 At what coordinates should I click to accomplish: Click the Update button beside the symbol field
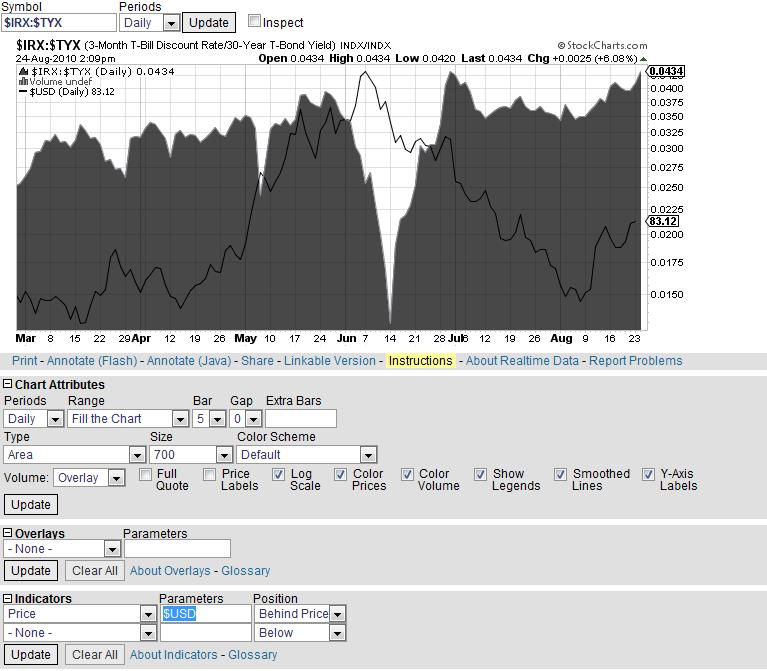208,22
